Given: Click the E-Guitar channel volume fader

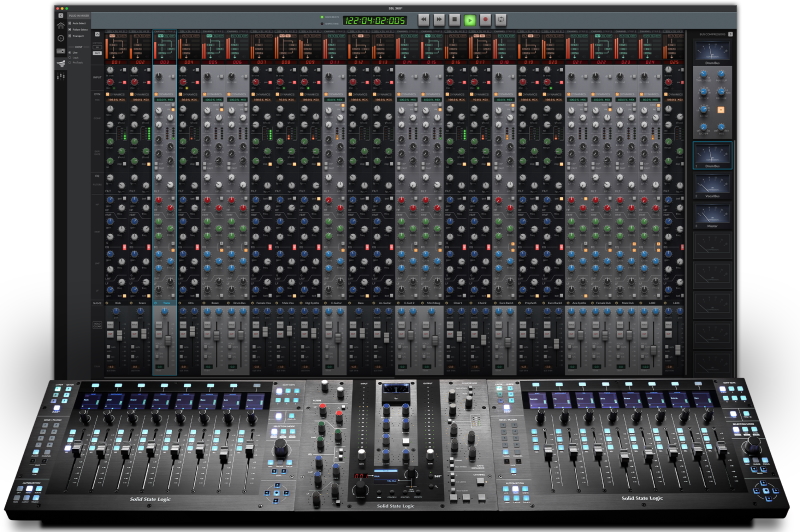Looking at the screenshot, I should click(x=338, y=338).
